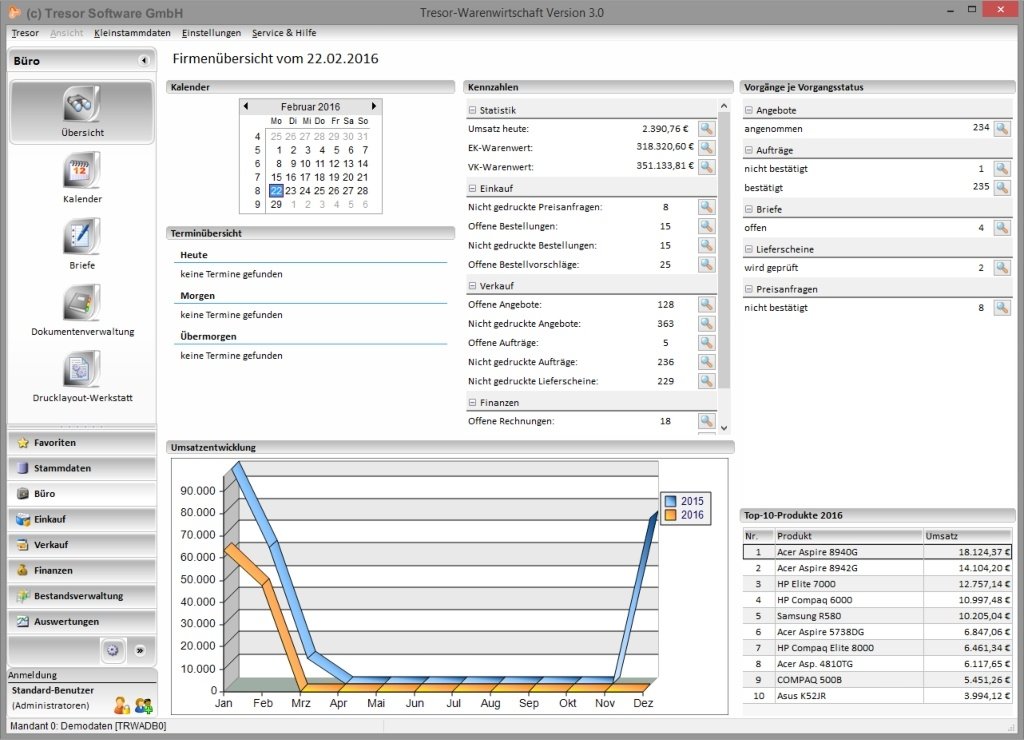Click the sidebar configuration gear button

(x=113, y=650)
